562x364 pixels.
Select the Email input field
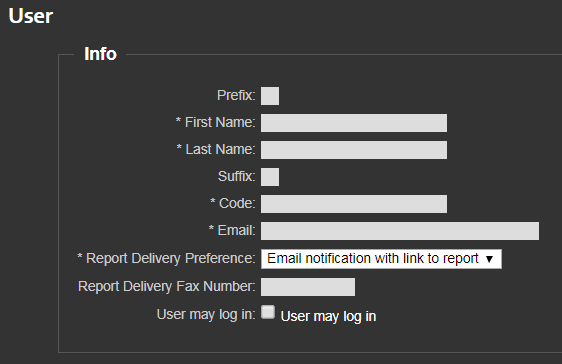(x=400, y=231)
